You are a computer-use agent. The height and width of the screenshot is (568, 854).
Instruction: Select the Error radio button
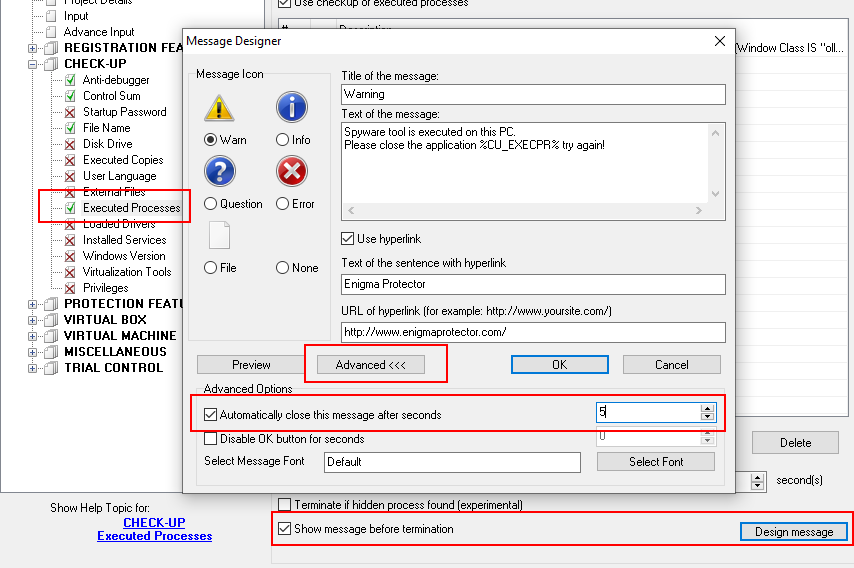(282, 204)
